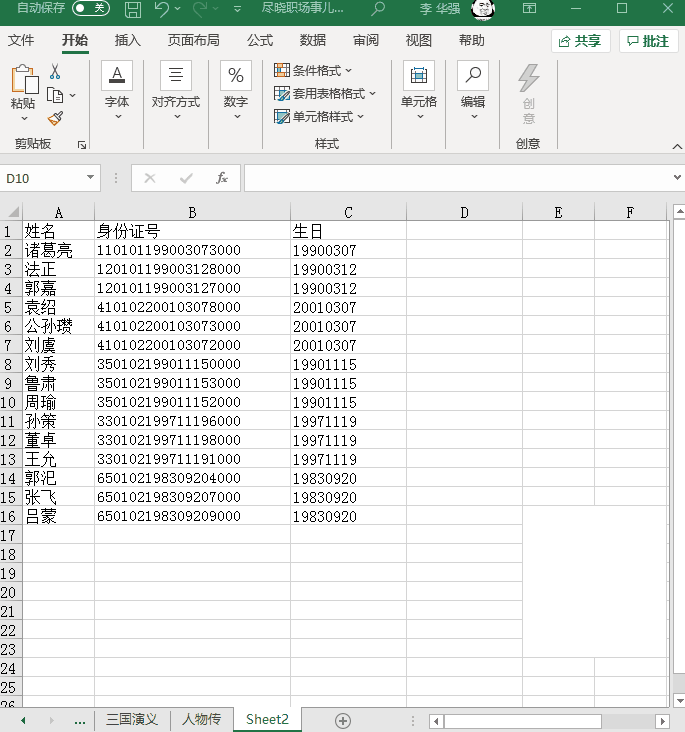The width and height of the screenshot is (685, 732).
Task: Switch to the 人物传 sheet tab
Action: coord(201,719)
